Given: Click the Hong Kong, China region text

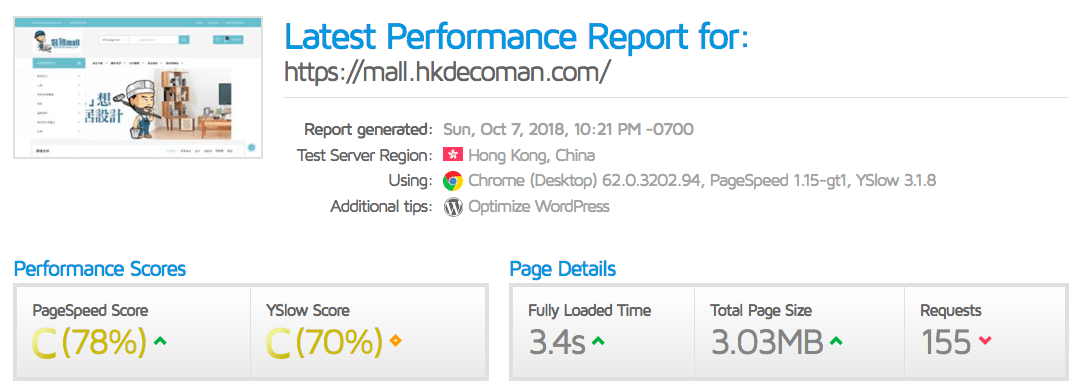Looking at the screenshot, I should tap(532, 155).
